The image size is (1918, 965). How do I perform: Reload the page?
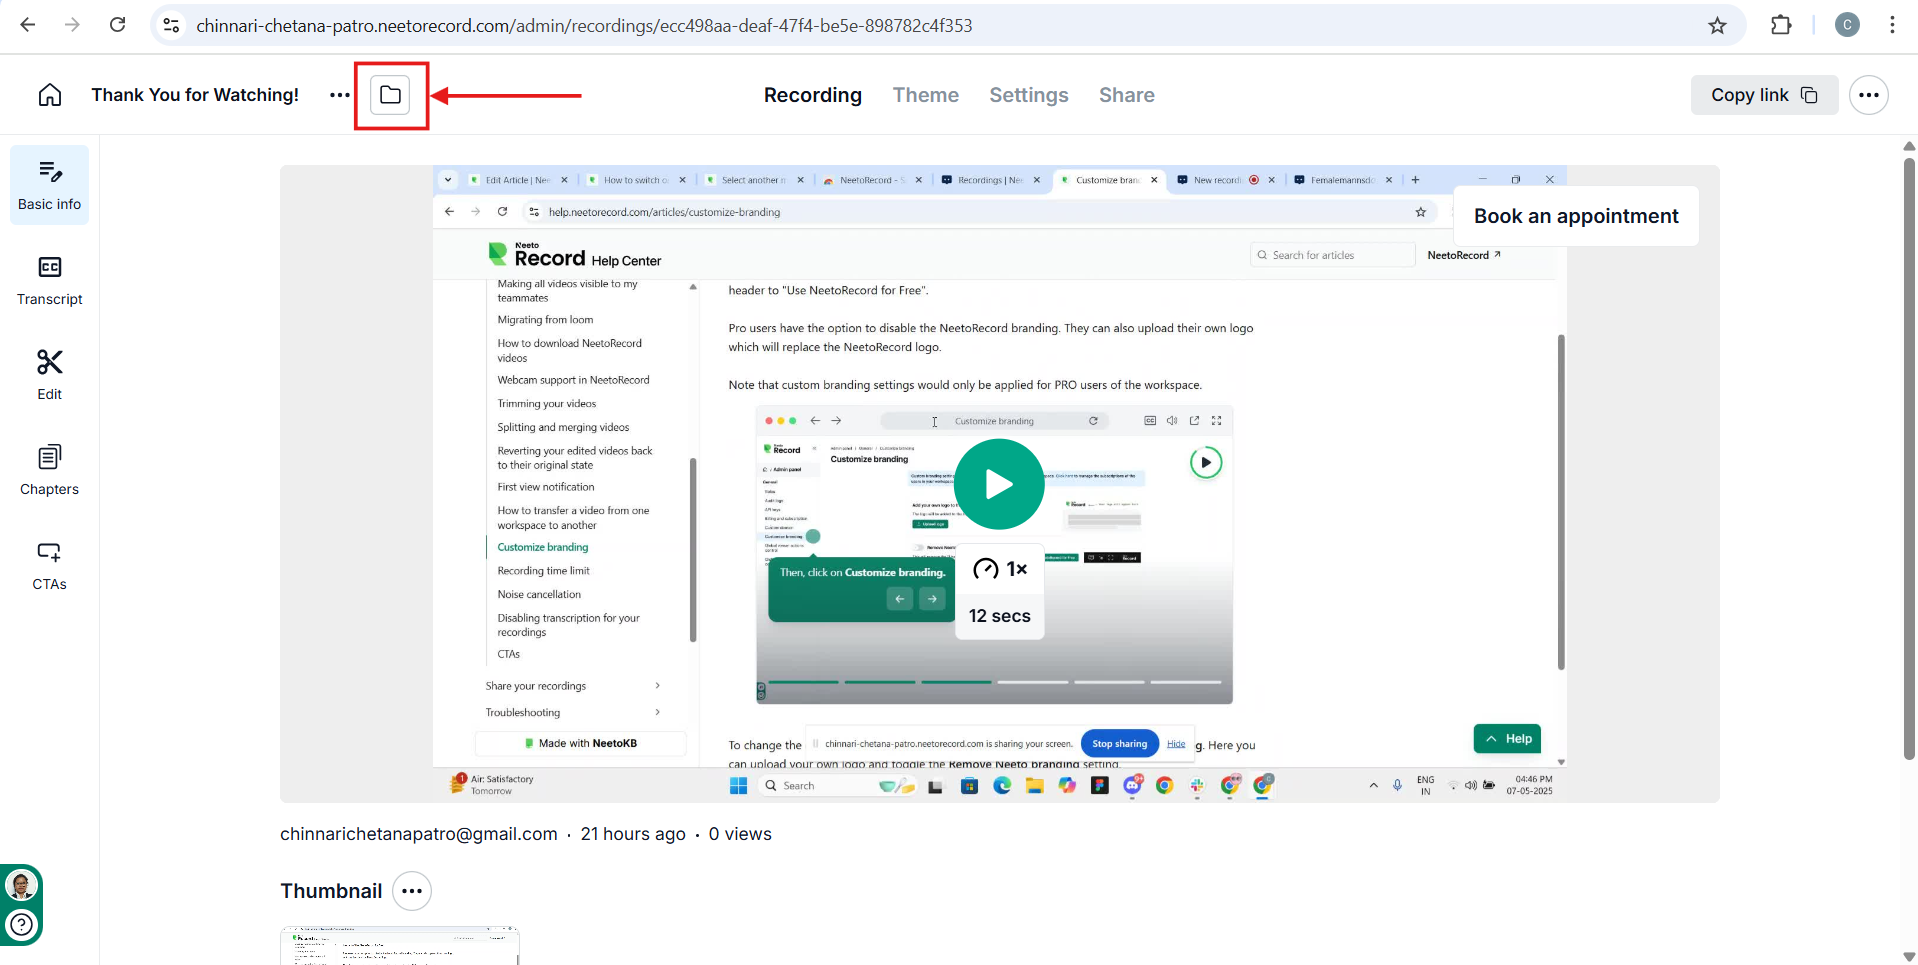point(117,25)
